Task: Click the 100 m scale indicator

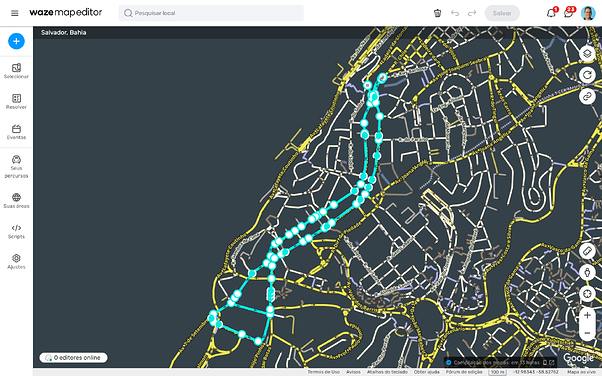Action: (x=498, y=372)
